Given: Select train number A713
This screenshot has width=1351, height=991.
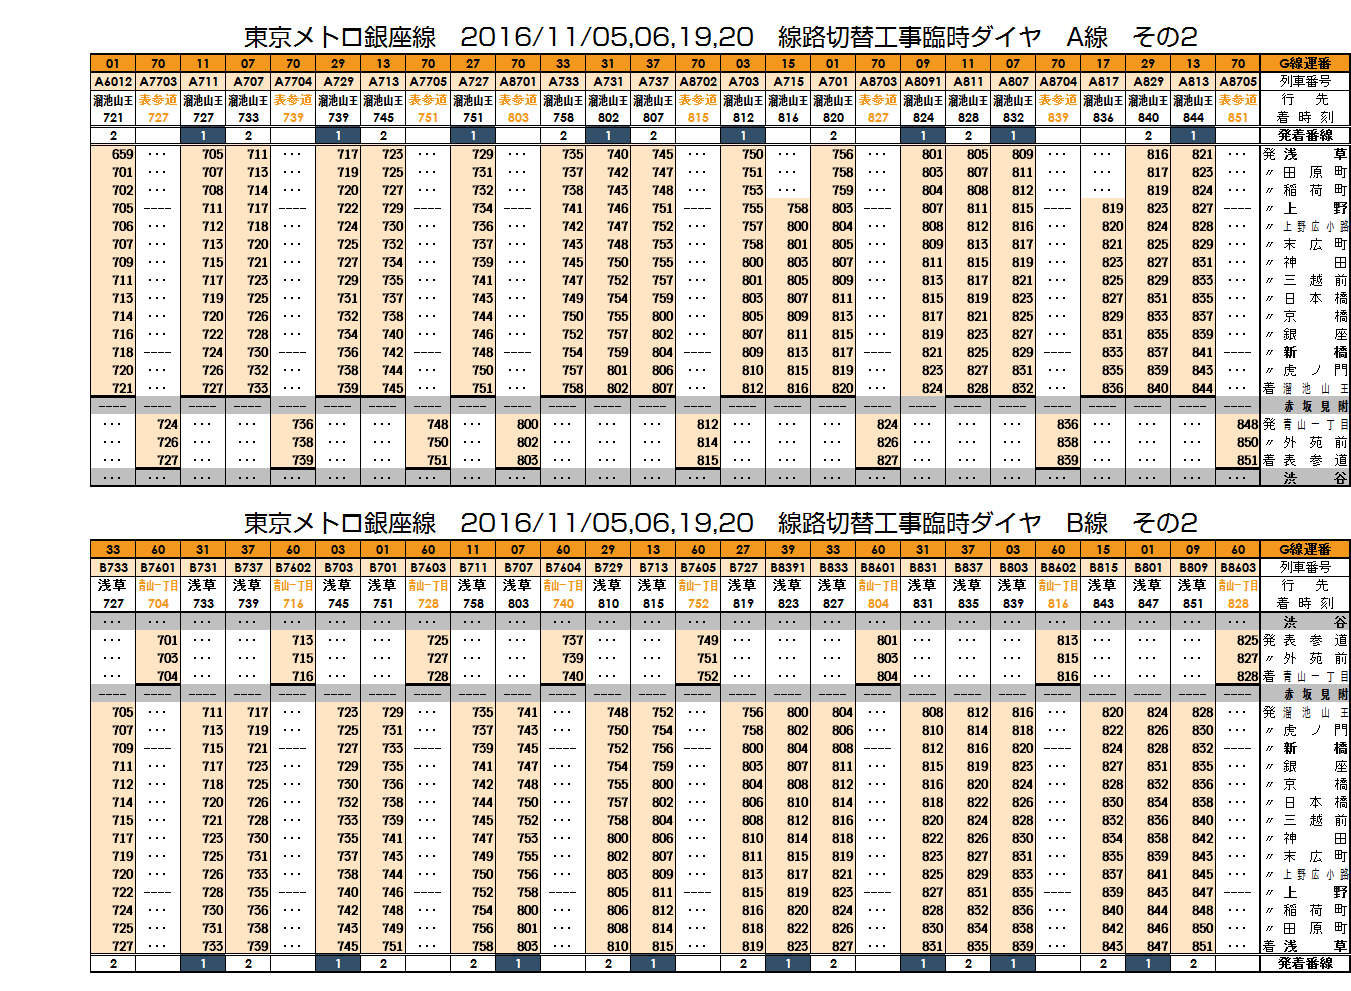Looking at the screenshot, I should [383, 82].
